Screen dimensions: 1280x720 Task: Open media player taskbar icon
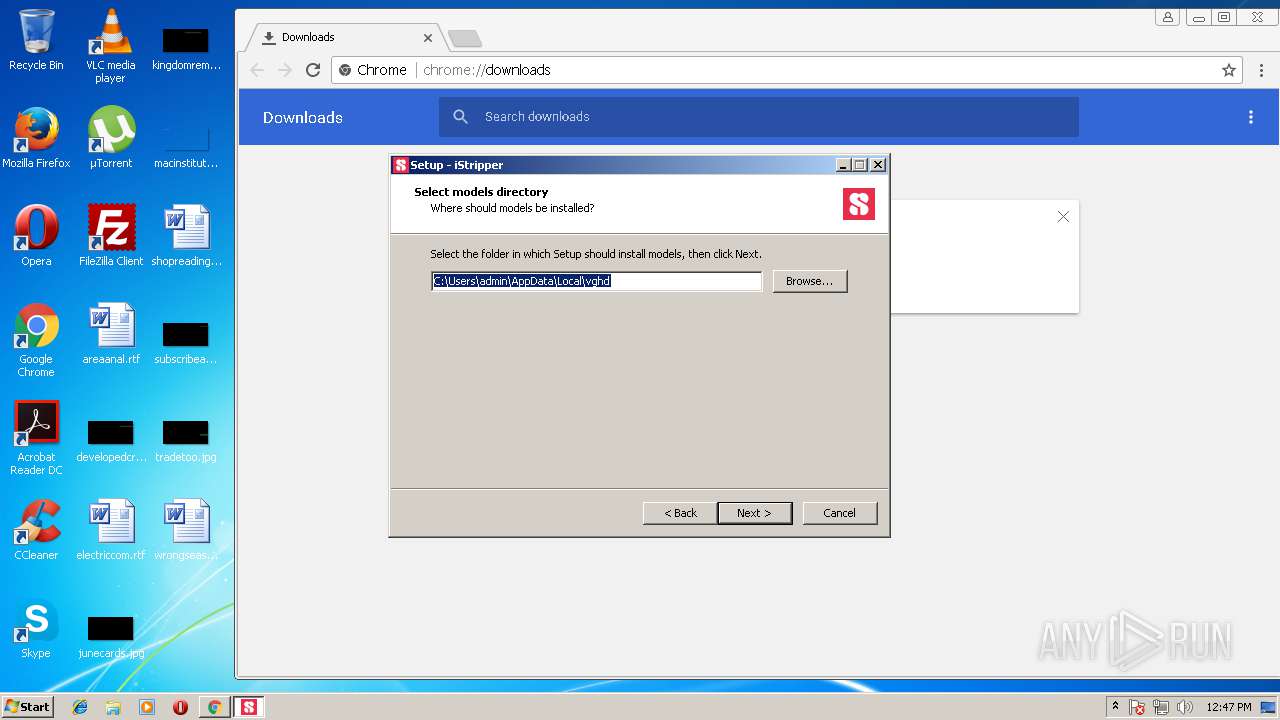[147, 707]
